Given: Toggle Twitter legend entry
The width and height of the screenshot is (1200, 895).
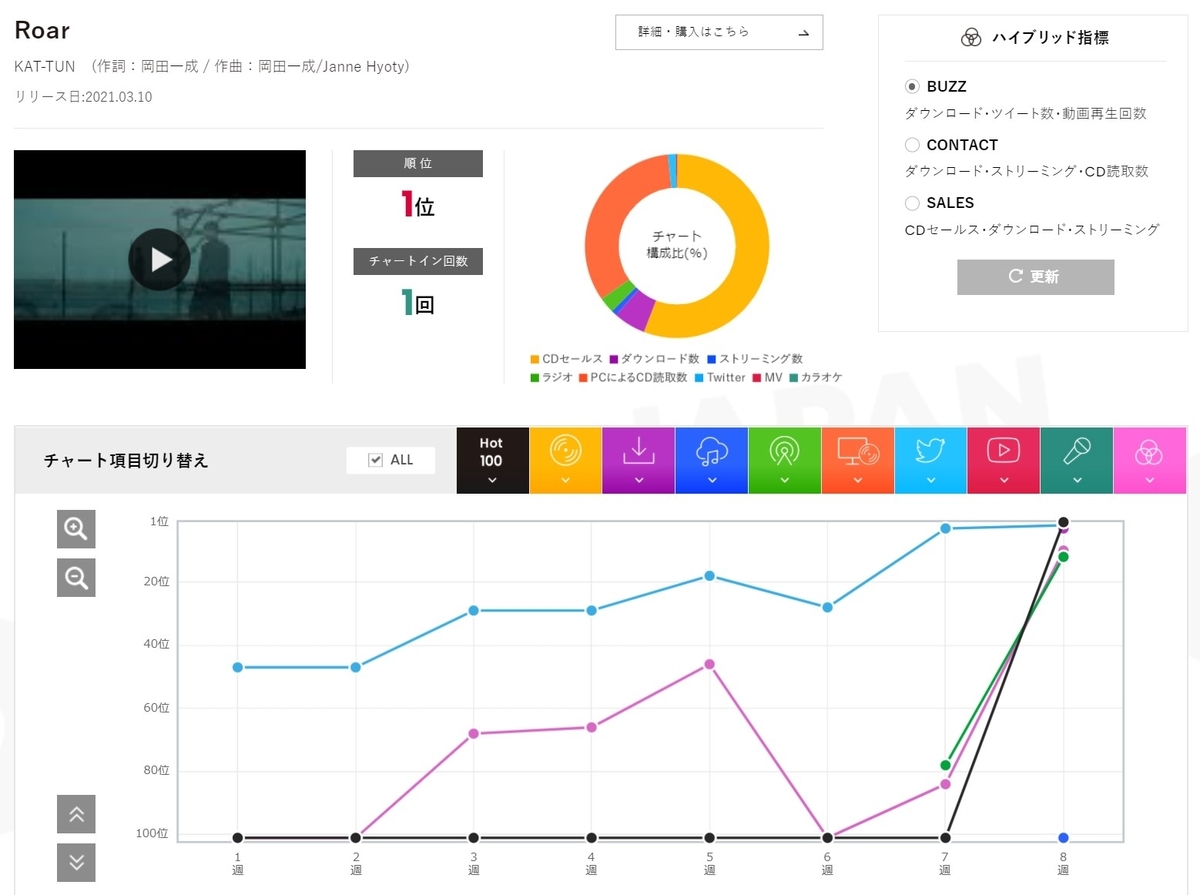Looking at the screenshot, I should pos(719,377).
